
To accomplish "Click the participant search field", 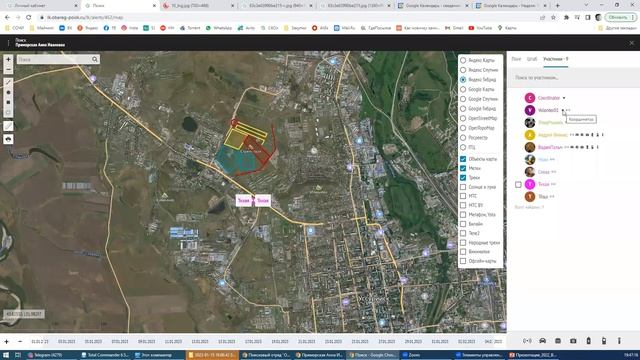I will click(573, 78).
